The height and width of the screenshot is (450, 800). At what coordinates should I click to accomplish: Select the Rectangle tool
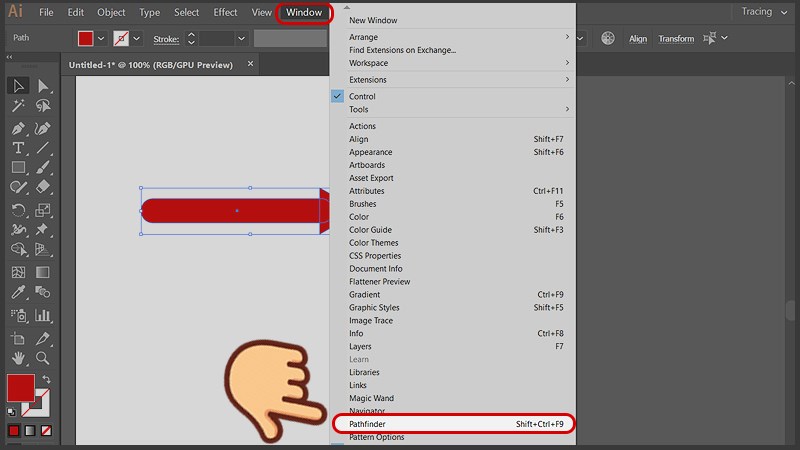18,167
